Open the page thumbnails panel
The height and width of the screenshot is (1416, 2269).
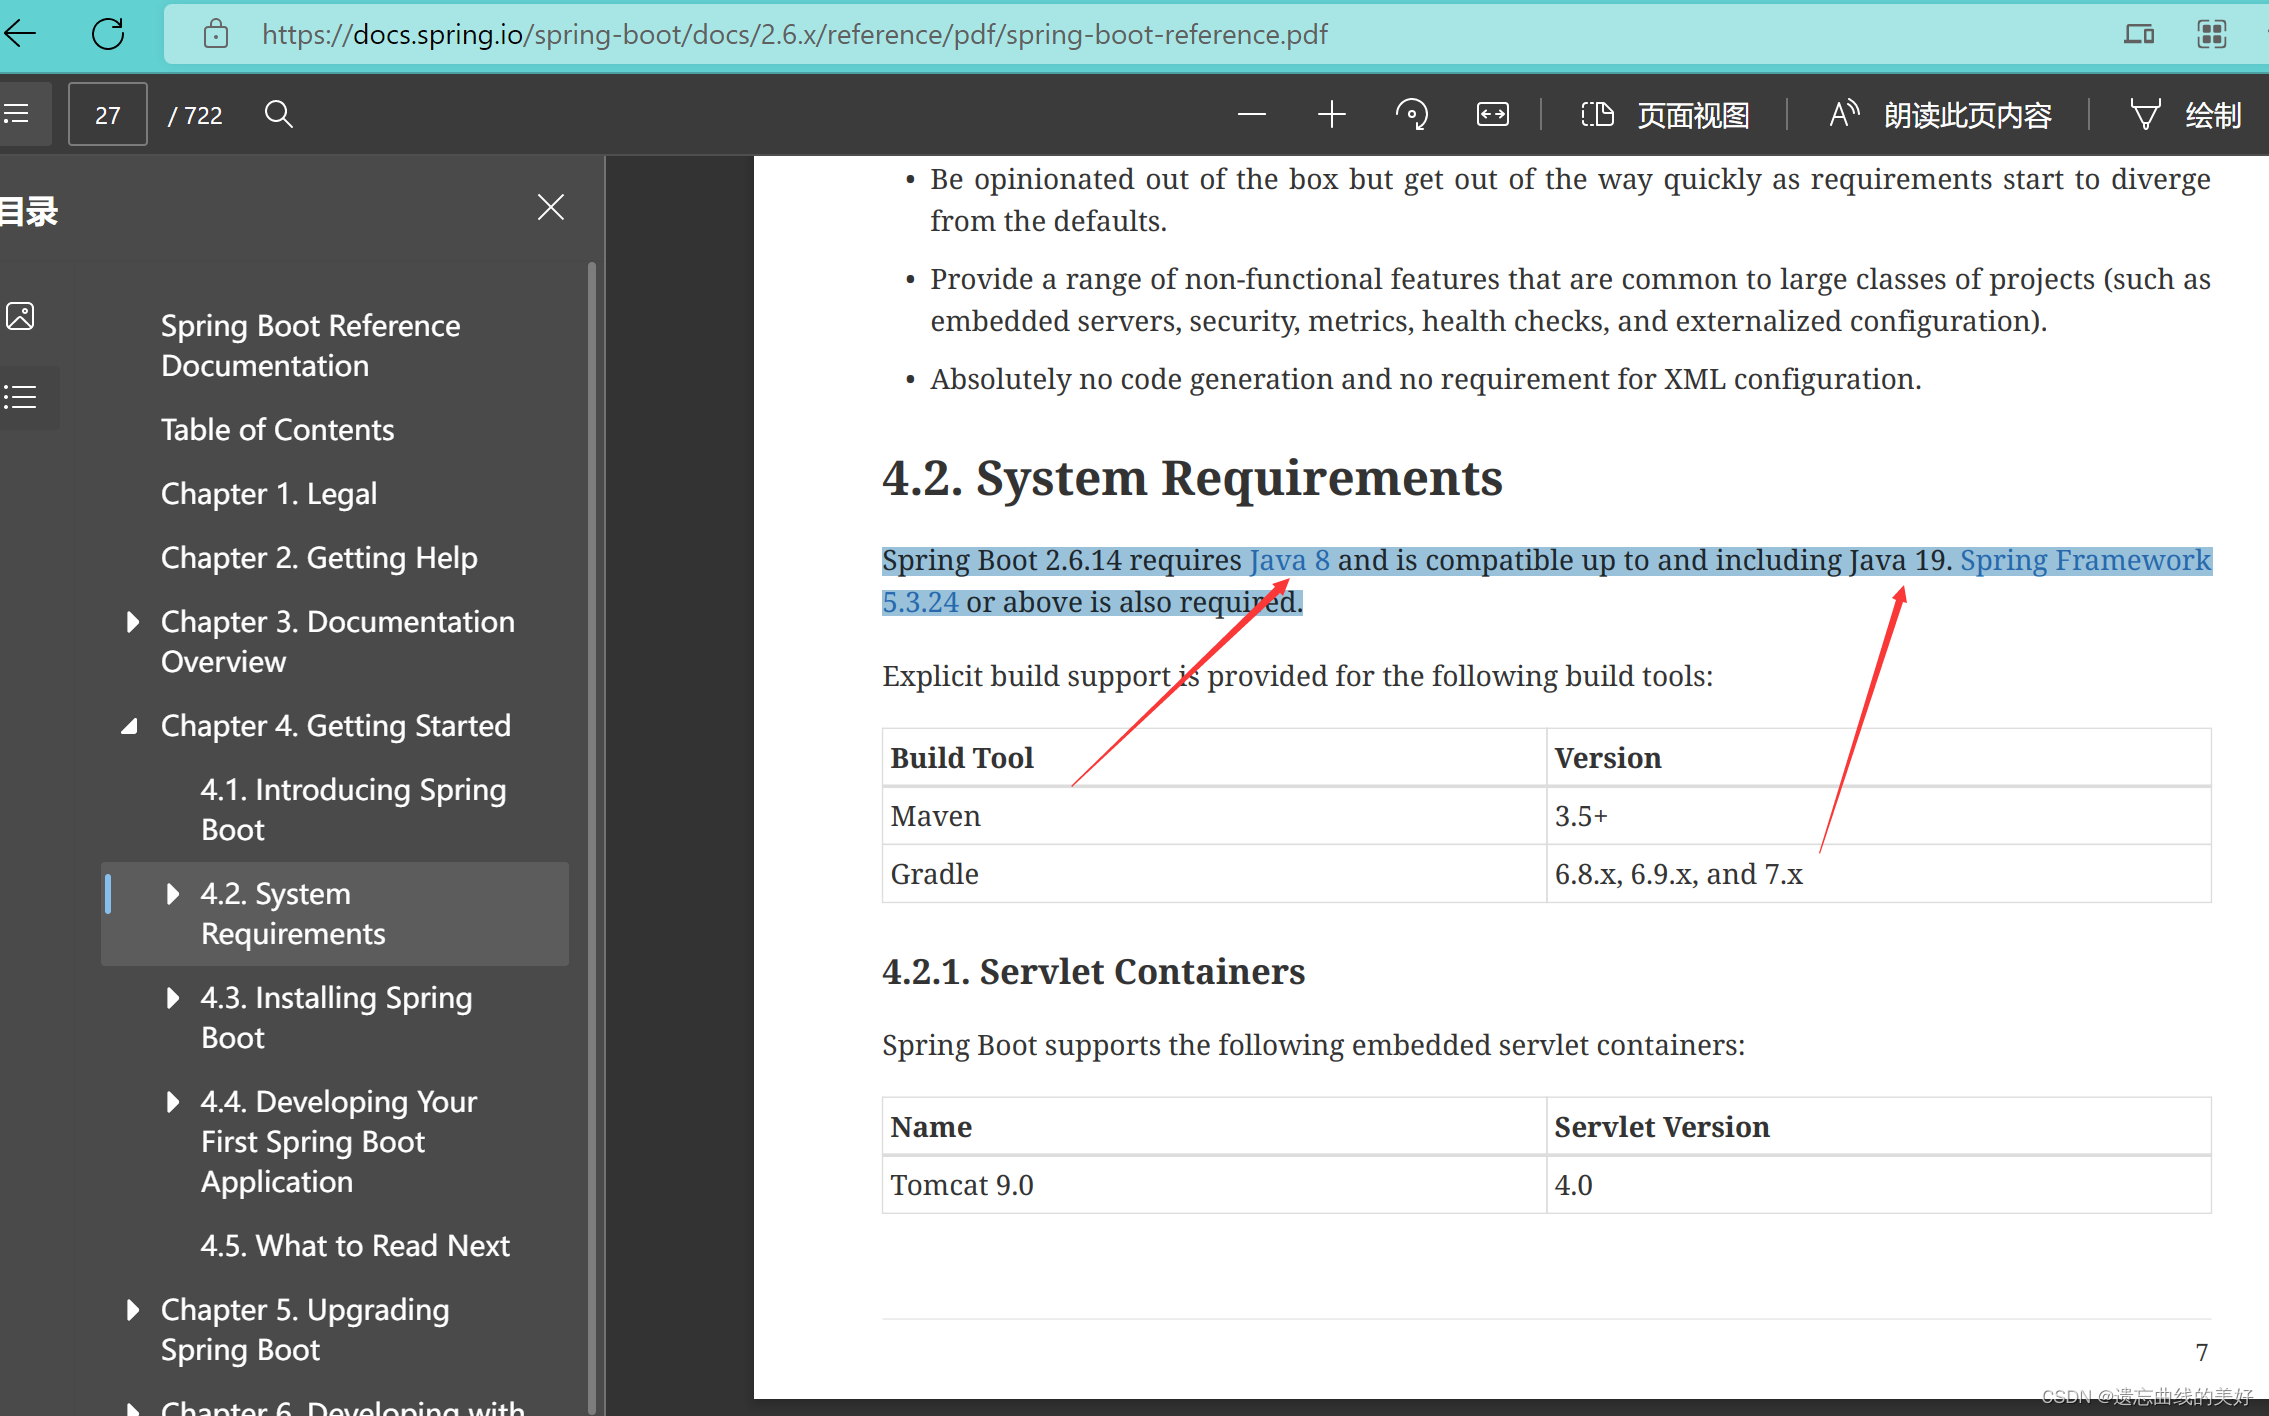pos(20,315)
